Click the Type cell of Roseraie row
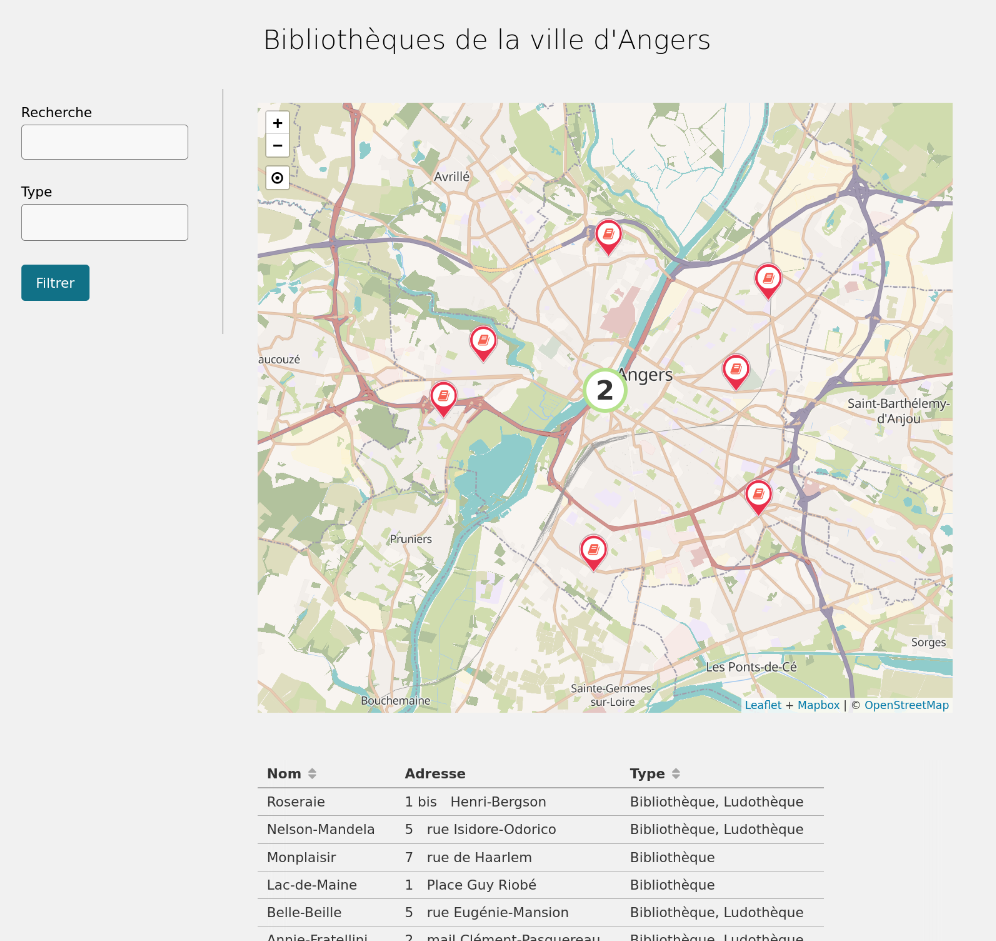The width and height of the screenshot is (996, 941). click(717, 802)
